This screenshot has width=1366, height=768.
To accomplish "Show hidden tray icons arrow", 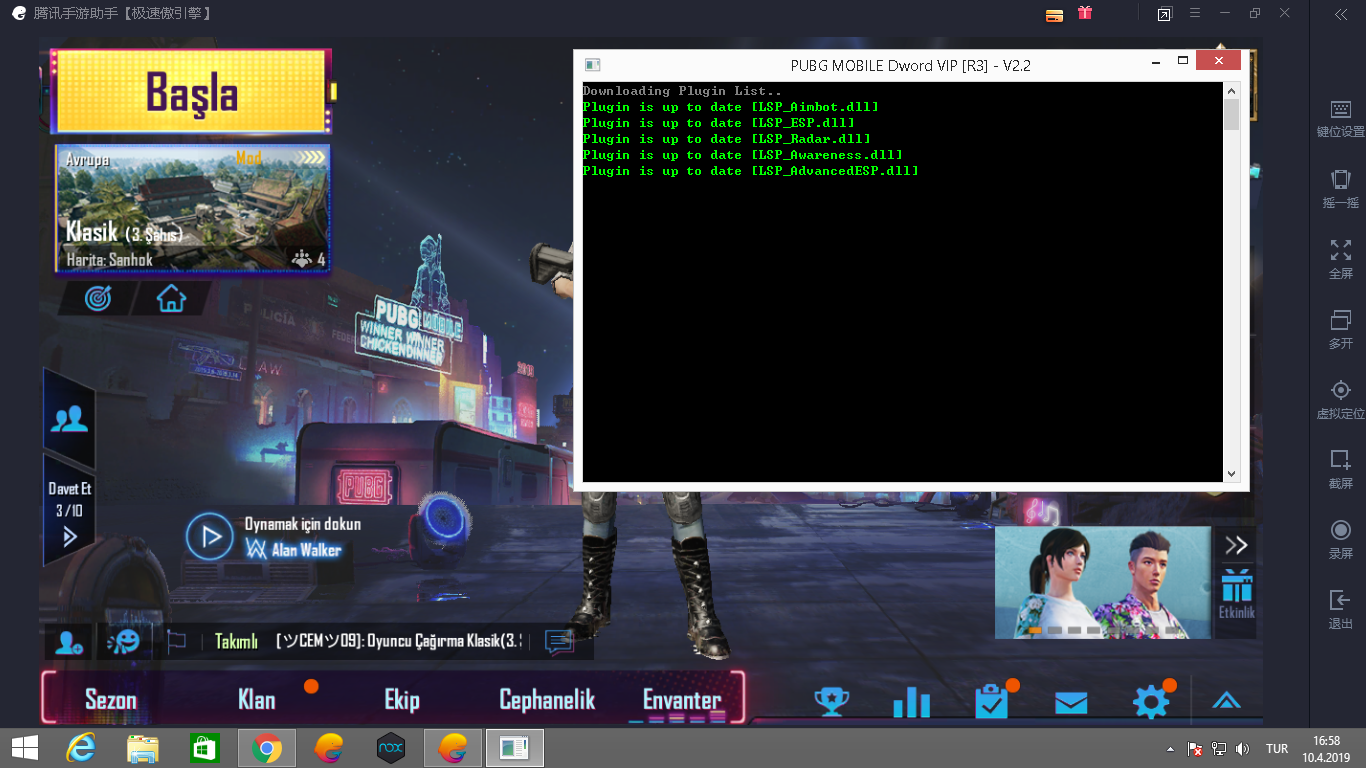I will [1170, 749].
